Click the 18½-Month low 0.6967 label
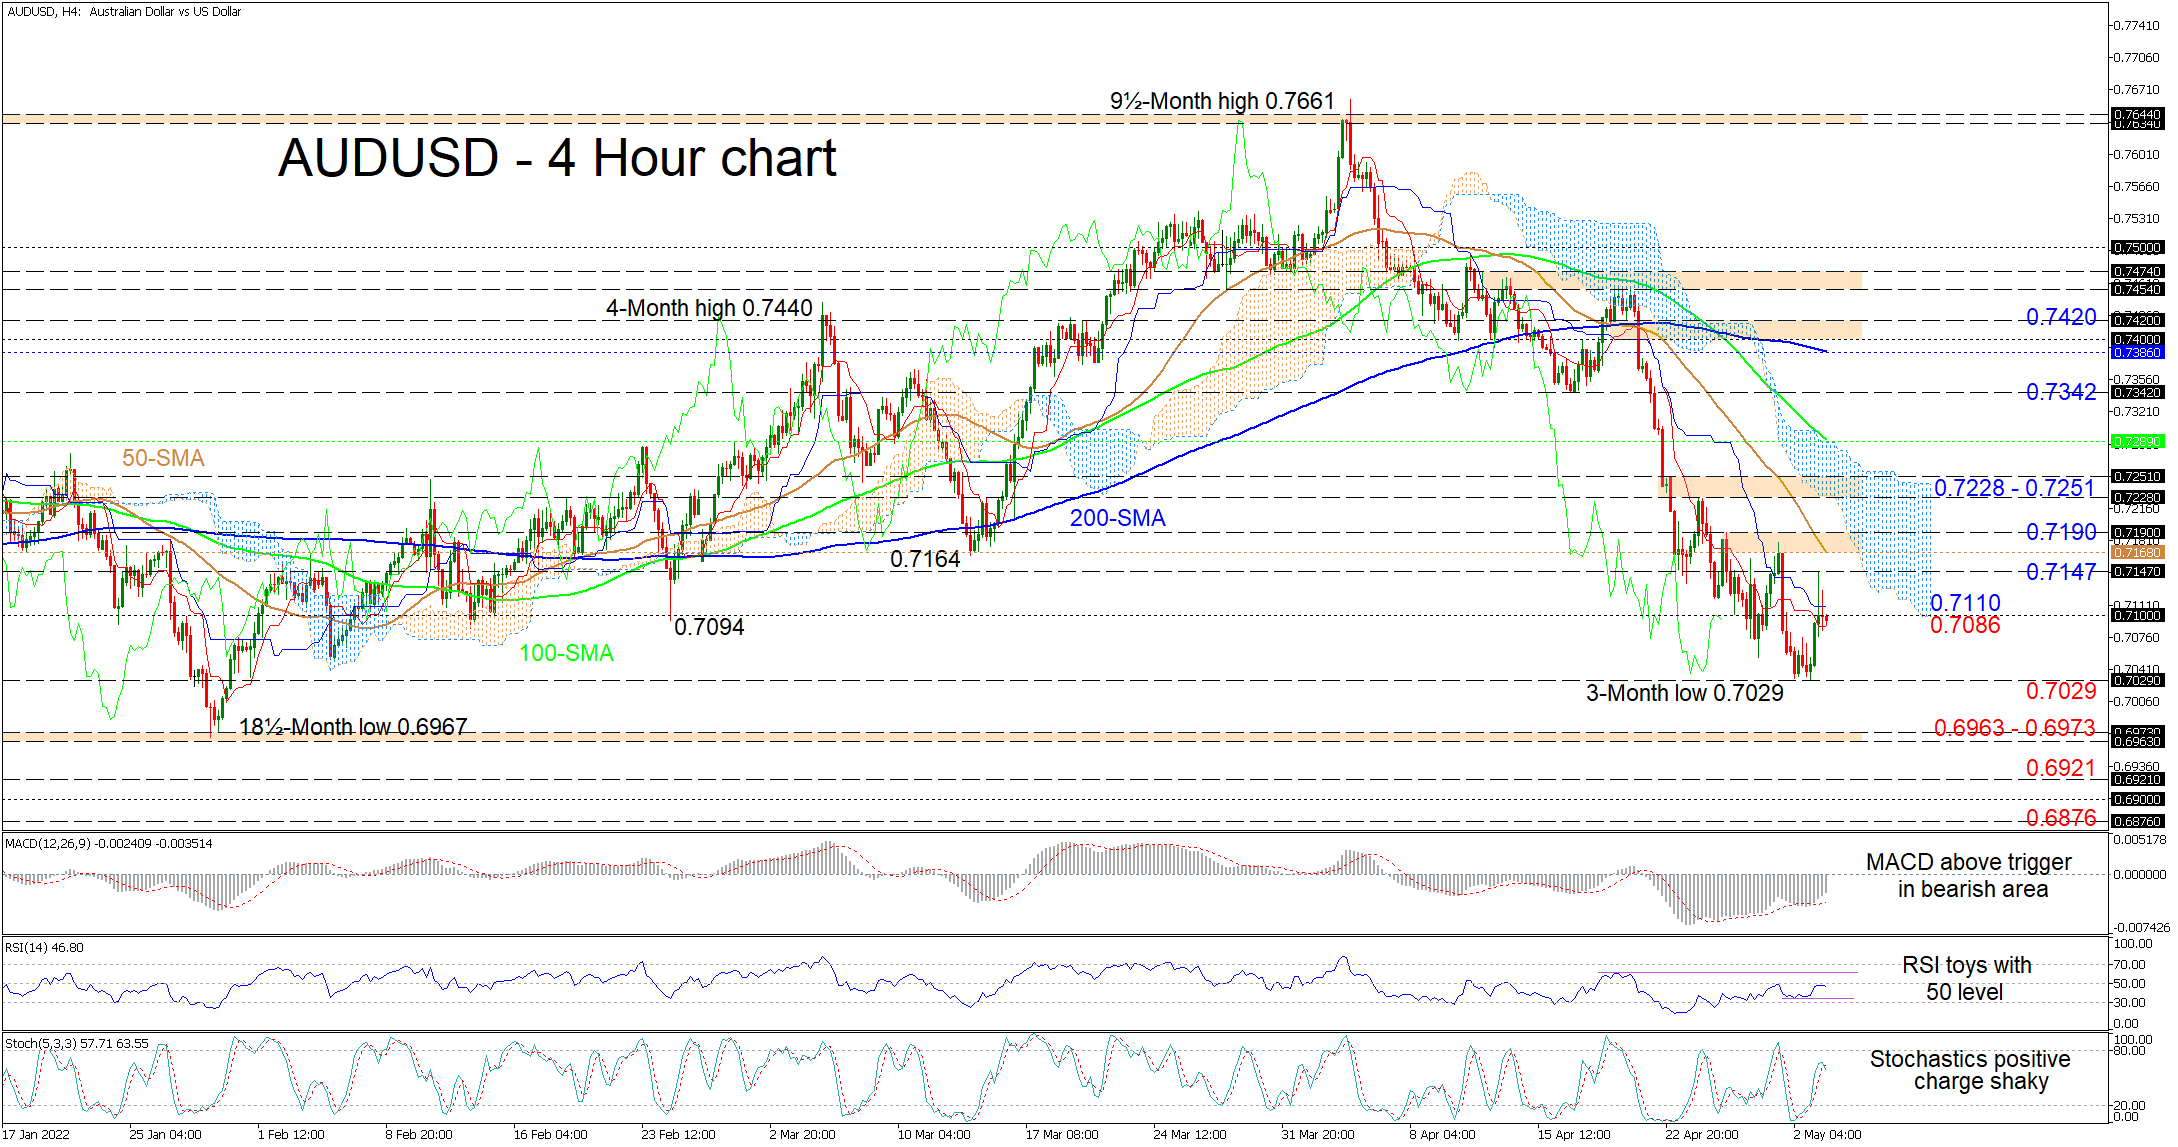 coord(352,727)
